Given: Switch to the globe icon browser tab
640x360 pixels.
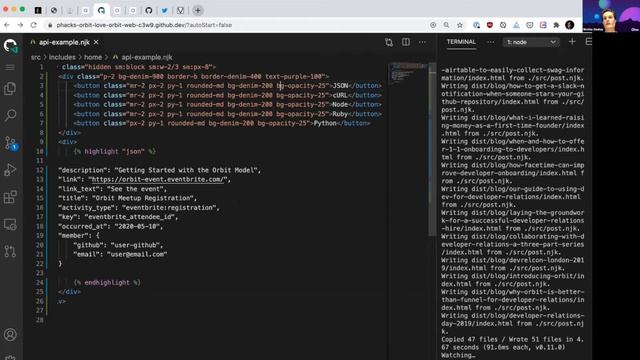Looking at the screenshot, I should pyautogui.click(x=54, y=11).
